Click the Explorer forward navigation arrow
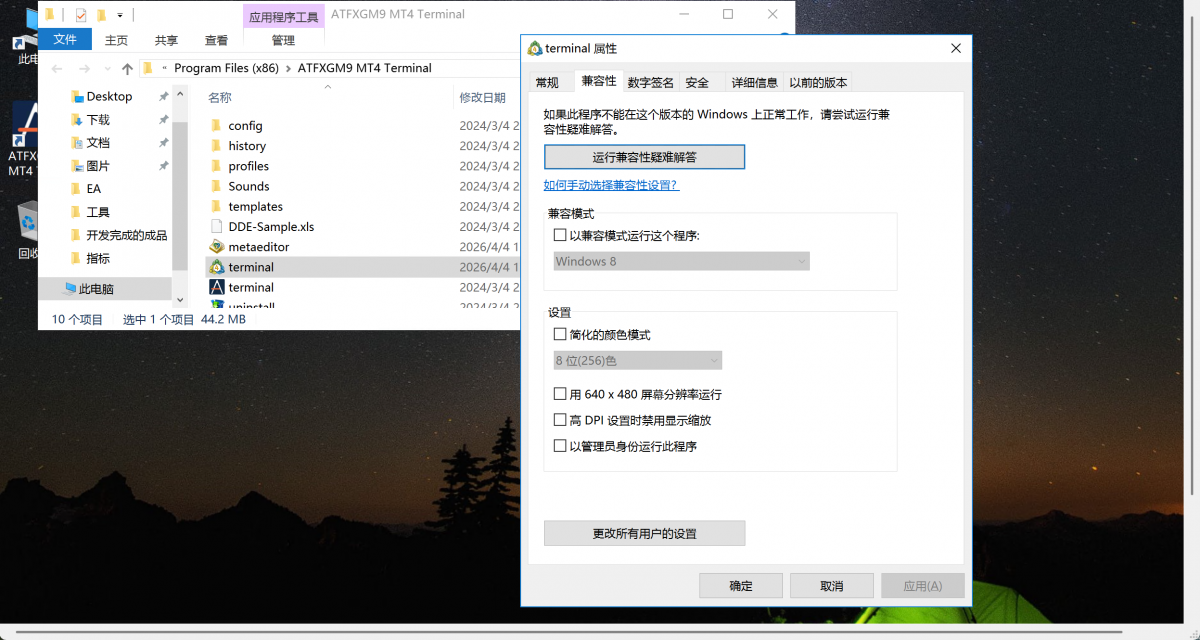Image resolution: width=1200 pixels, height=640 pixels. tap(86, 68)
